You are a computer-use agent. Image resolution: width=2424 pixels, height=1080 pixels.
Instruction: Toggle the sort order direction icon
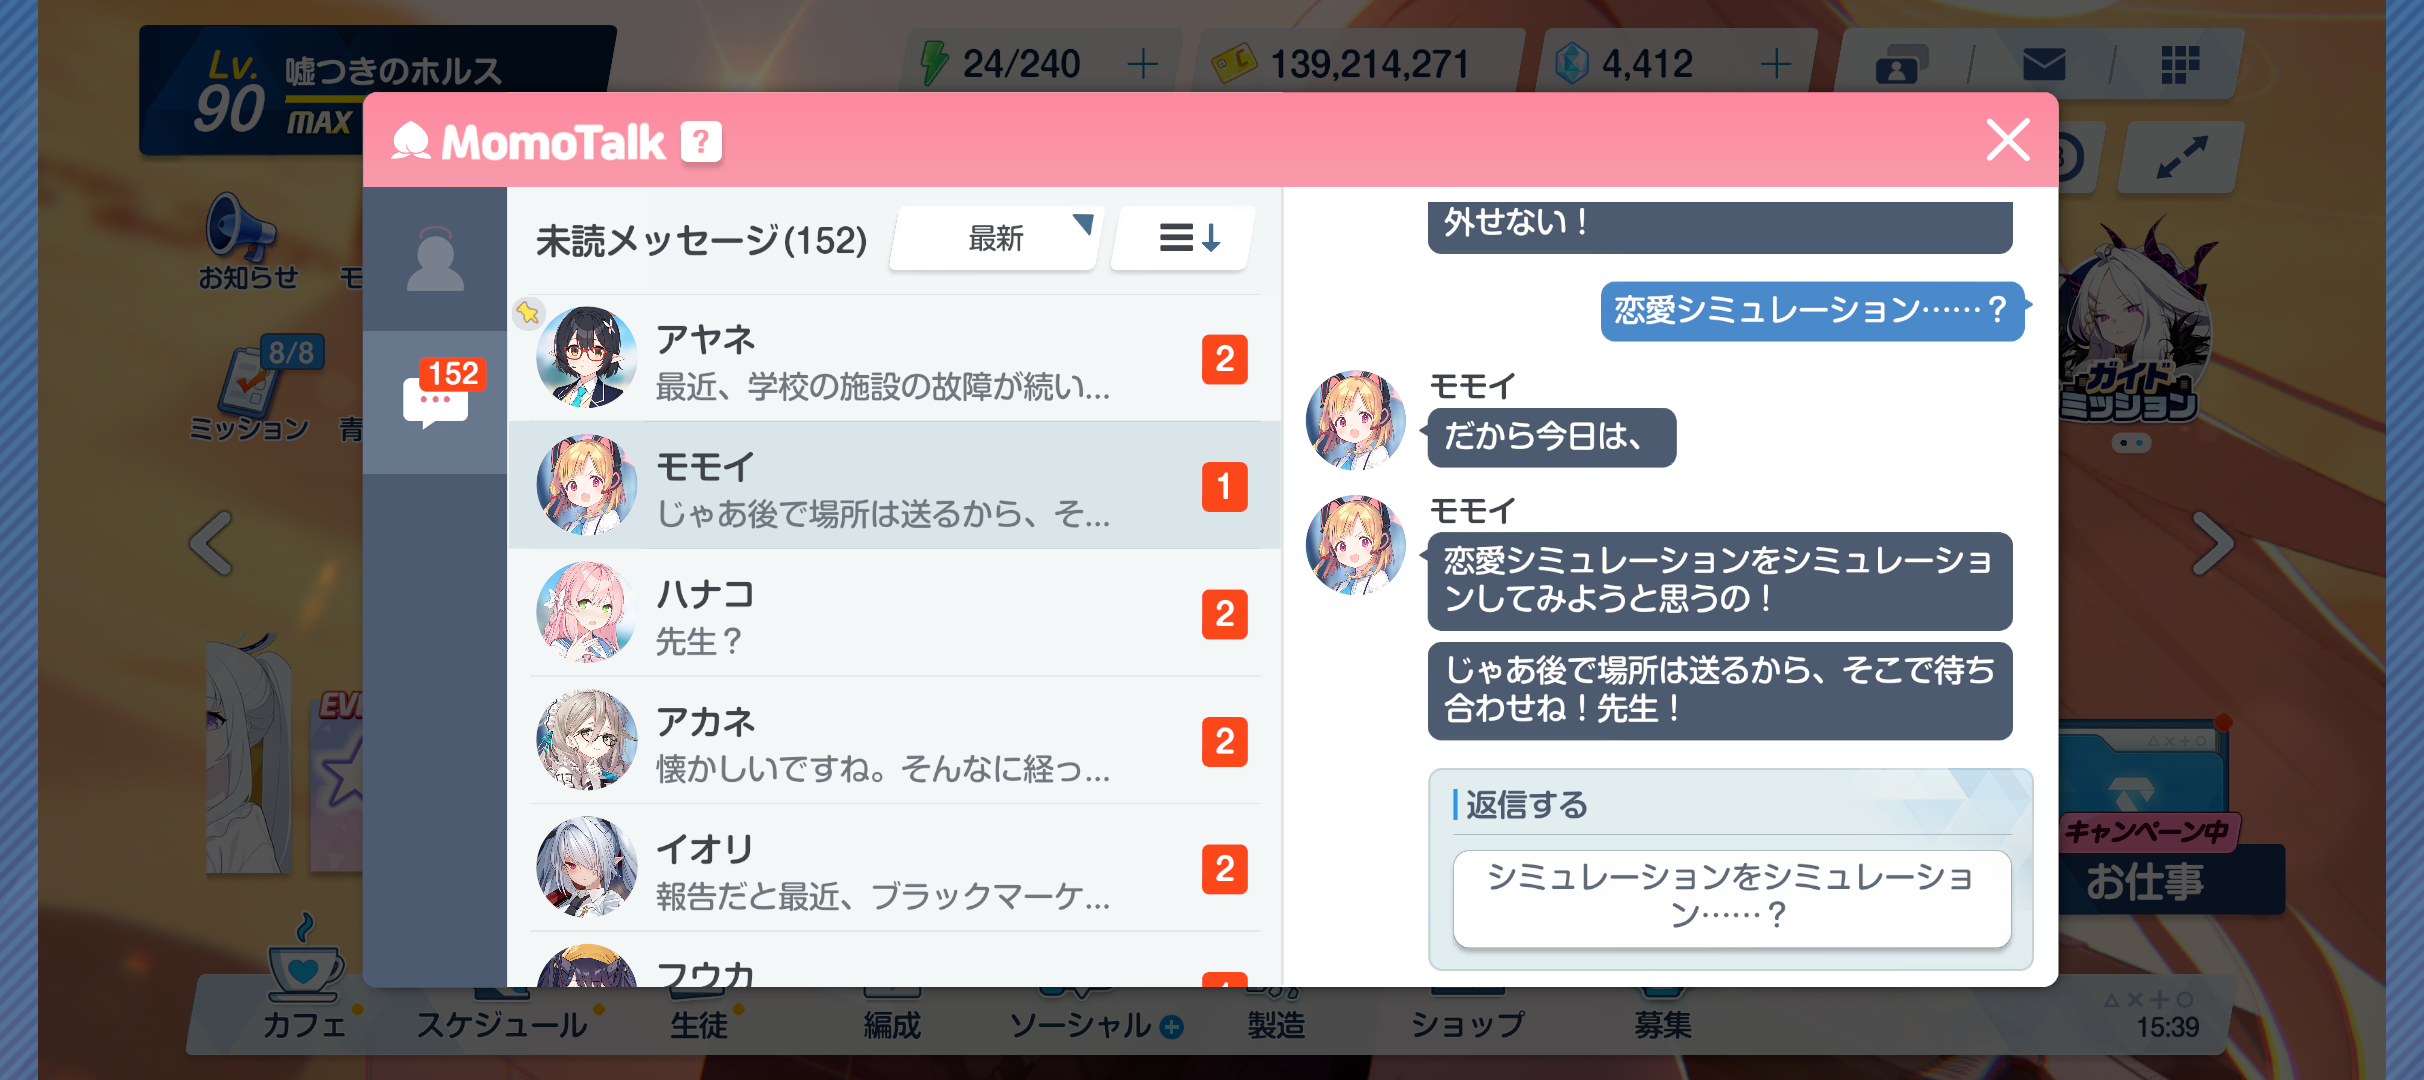[x=1184, y=238]
